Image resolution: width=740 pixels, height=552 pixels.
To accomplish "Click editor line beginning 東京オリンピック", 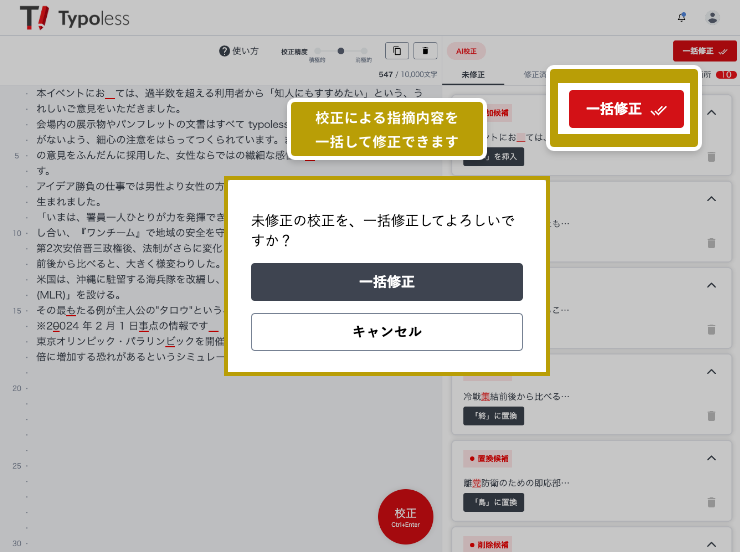I will point(130,342).
